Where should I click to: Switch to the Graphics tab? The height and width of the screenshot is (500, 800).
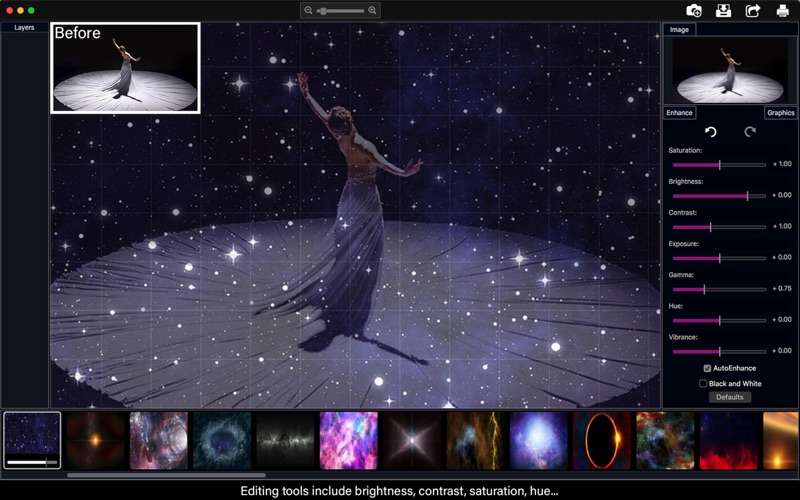781,113
